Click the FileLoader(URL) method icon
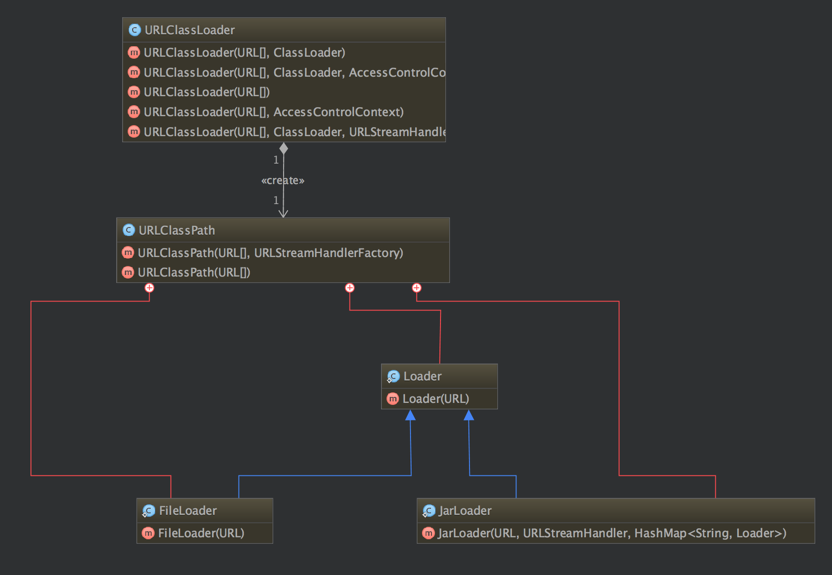The height and width of the screenshot is (575, 832). click(x=148, y=533)
